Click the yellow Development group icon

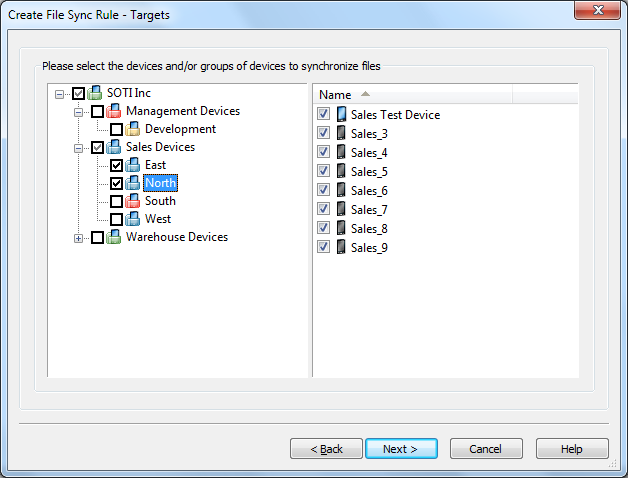tap(133, 129)
